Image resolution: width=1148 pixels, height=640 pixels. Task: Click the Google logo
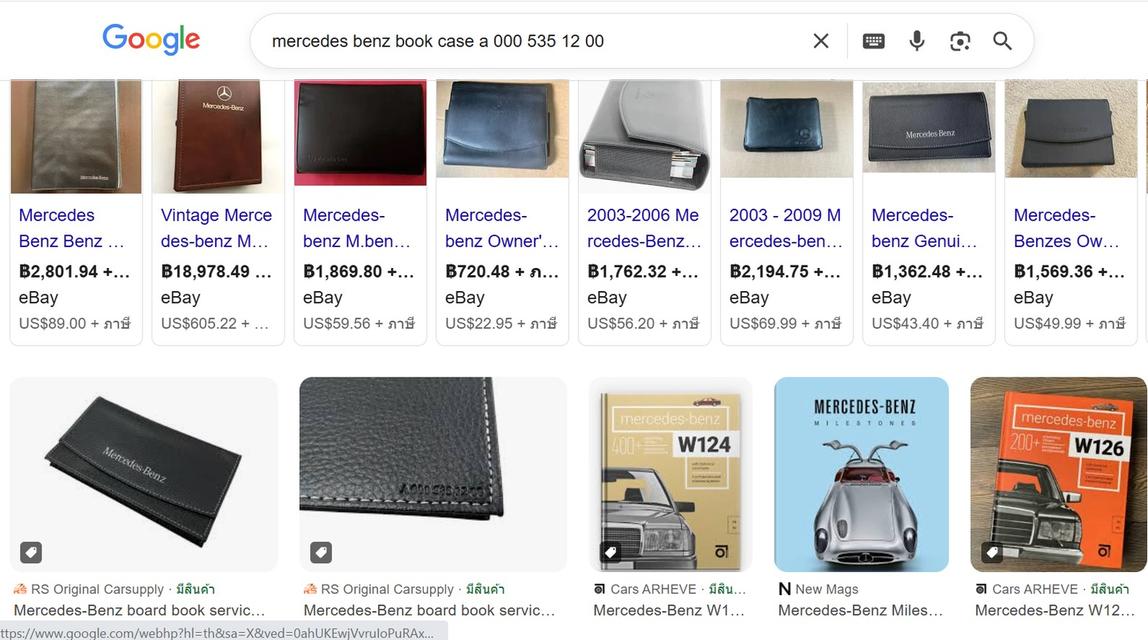point(151,39)
